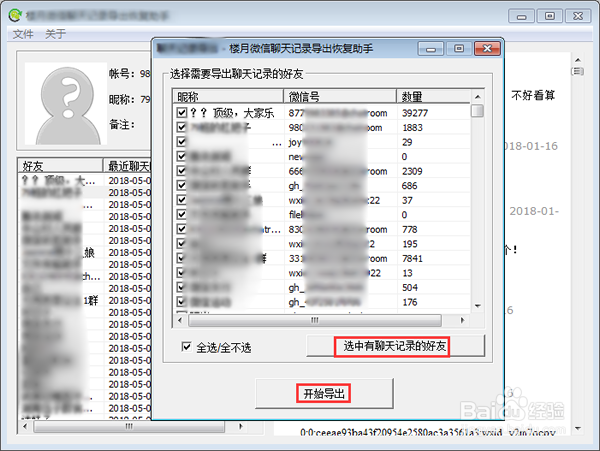Click dialog list horizontal scroll-right arrow
This screenshot has height=451, width=600.
pos(462,320)
